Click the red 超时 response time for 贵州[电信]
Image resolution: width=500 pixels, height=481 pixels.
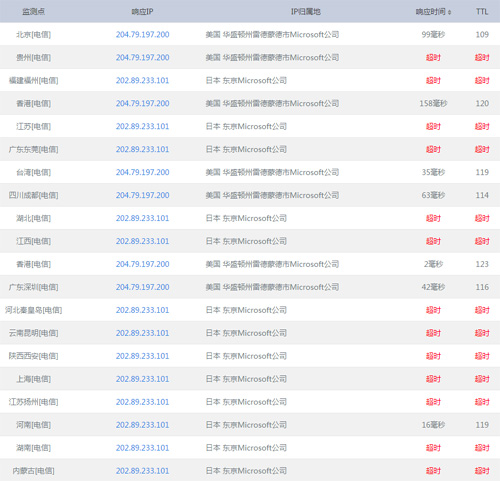click(433, 57)
